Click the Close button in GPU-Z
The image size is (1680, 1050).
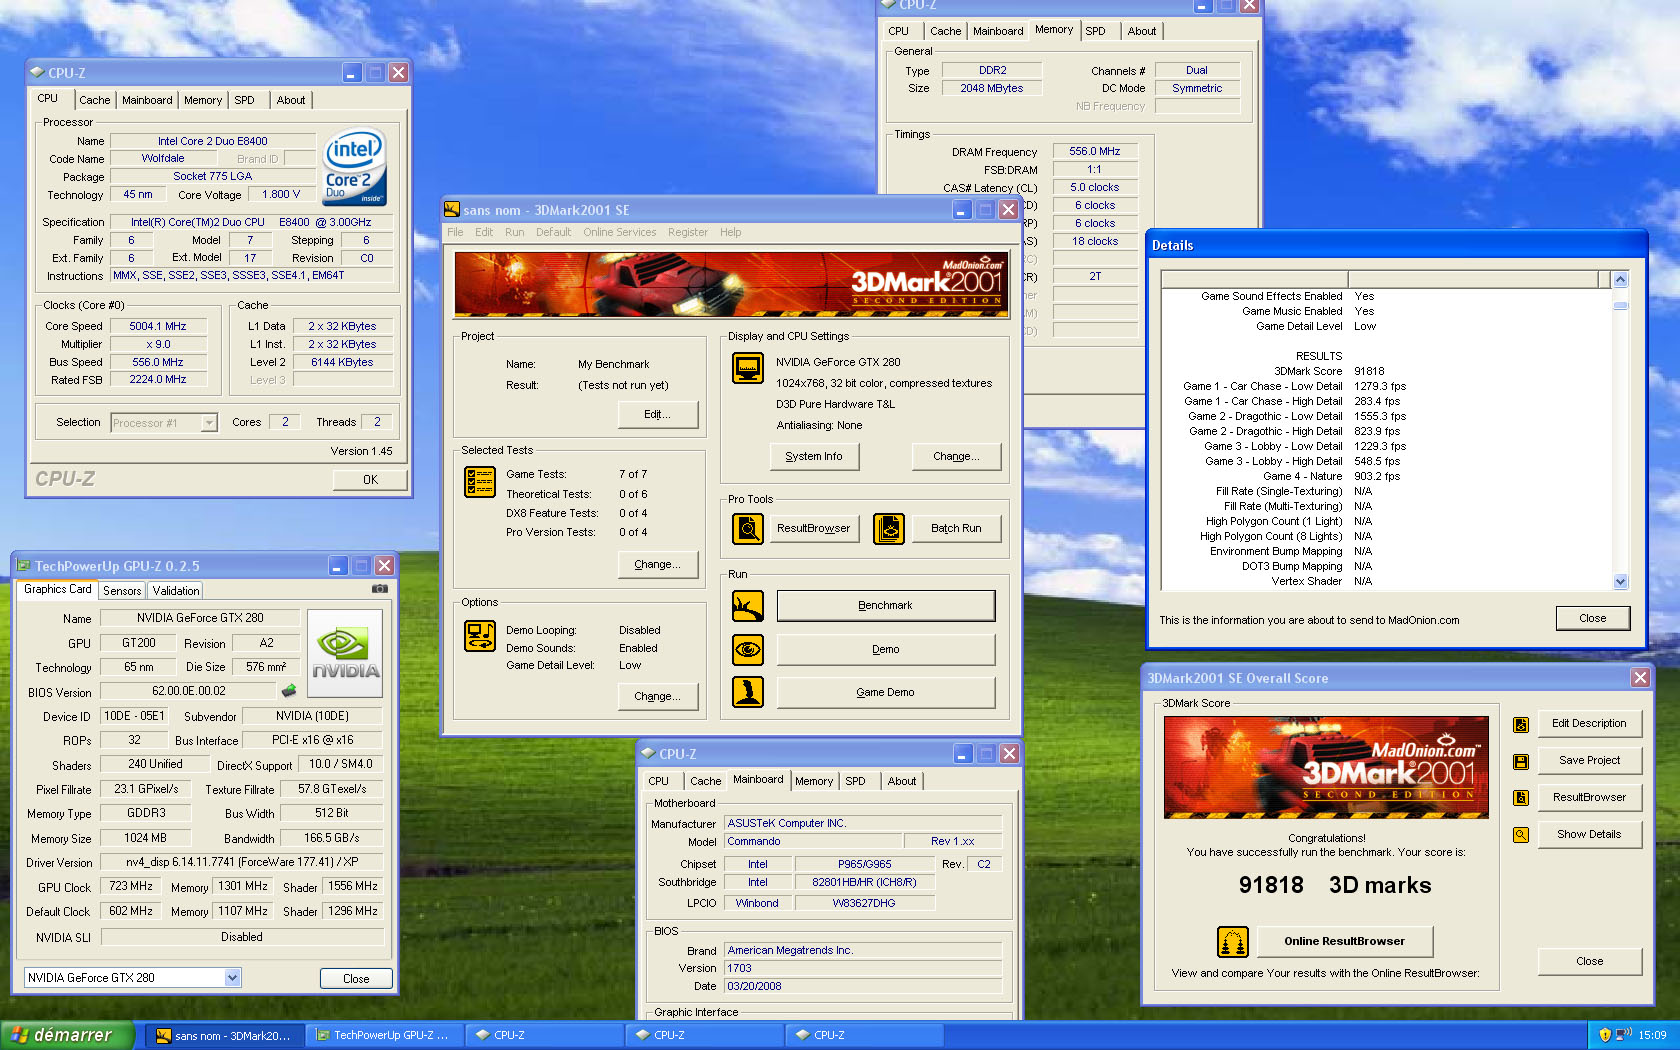[x=356, y=979]
